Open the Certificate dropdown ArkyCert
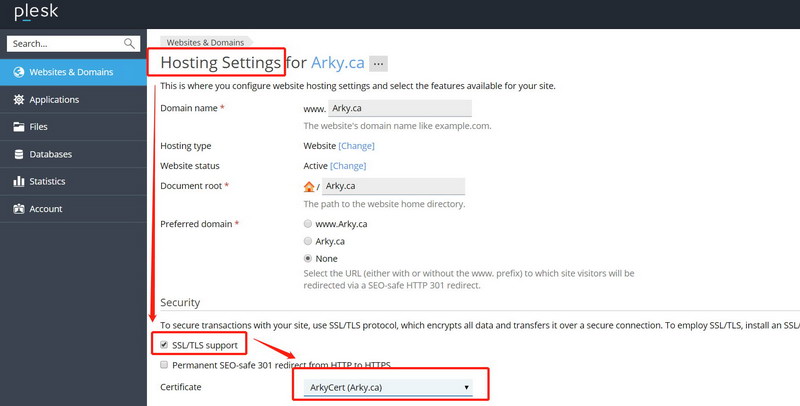Viewport: 800px width, 406px height. click(388, 388)
